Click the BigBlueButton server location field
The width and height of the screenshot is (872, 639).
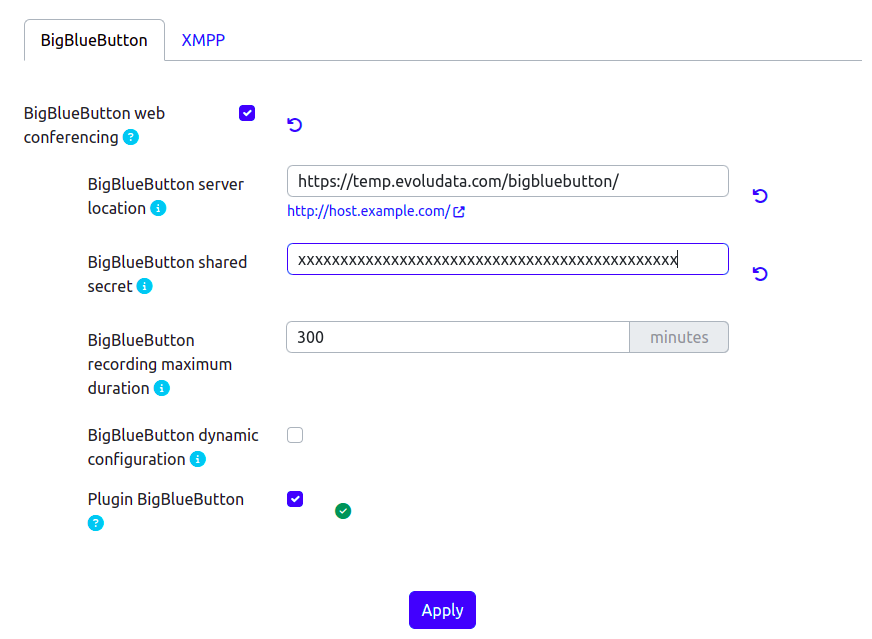pos(508,181)
